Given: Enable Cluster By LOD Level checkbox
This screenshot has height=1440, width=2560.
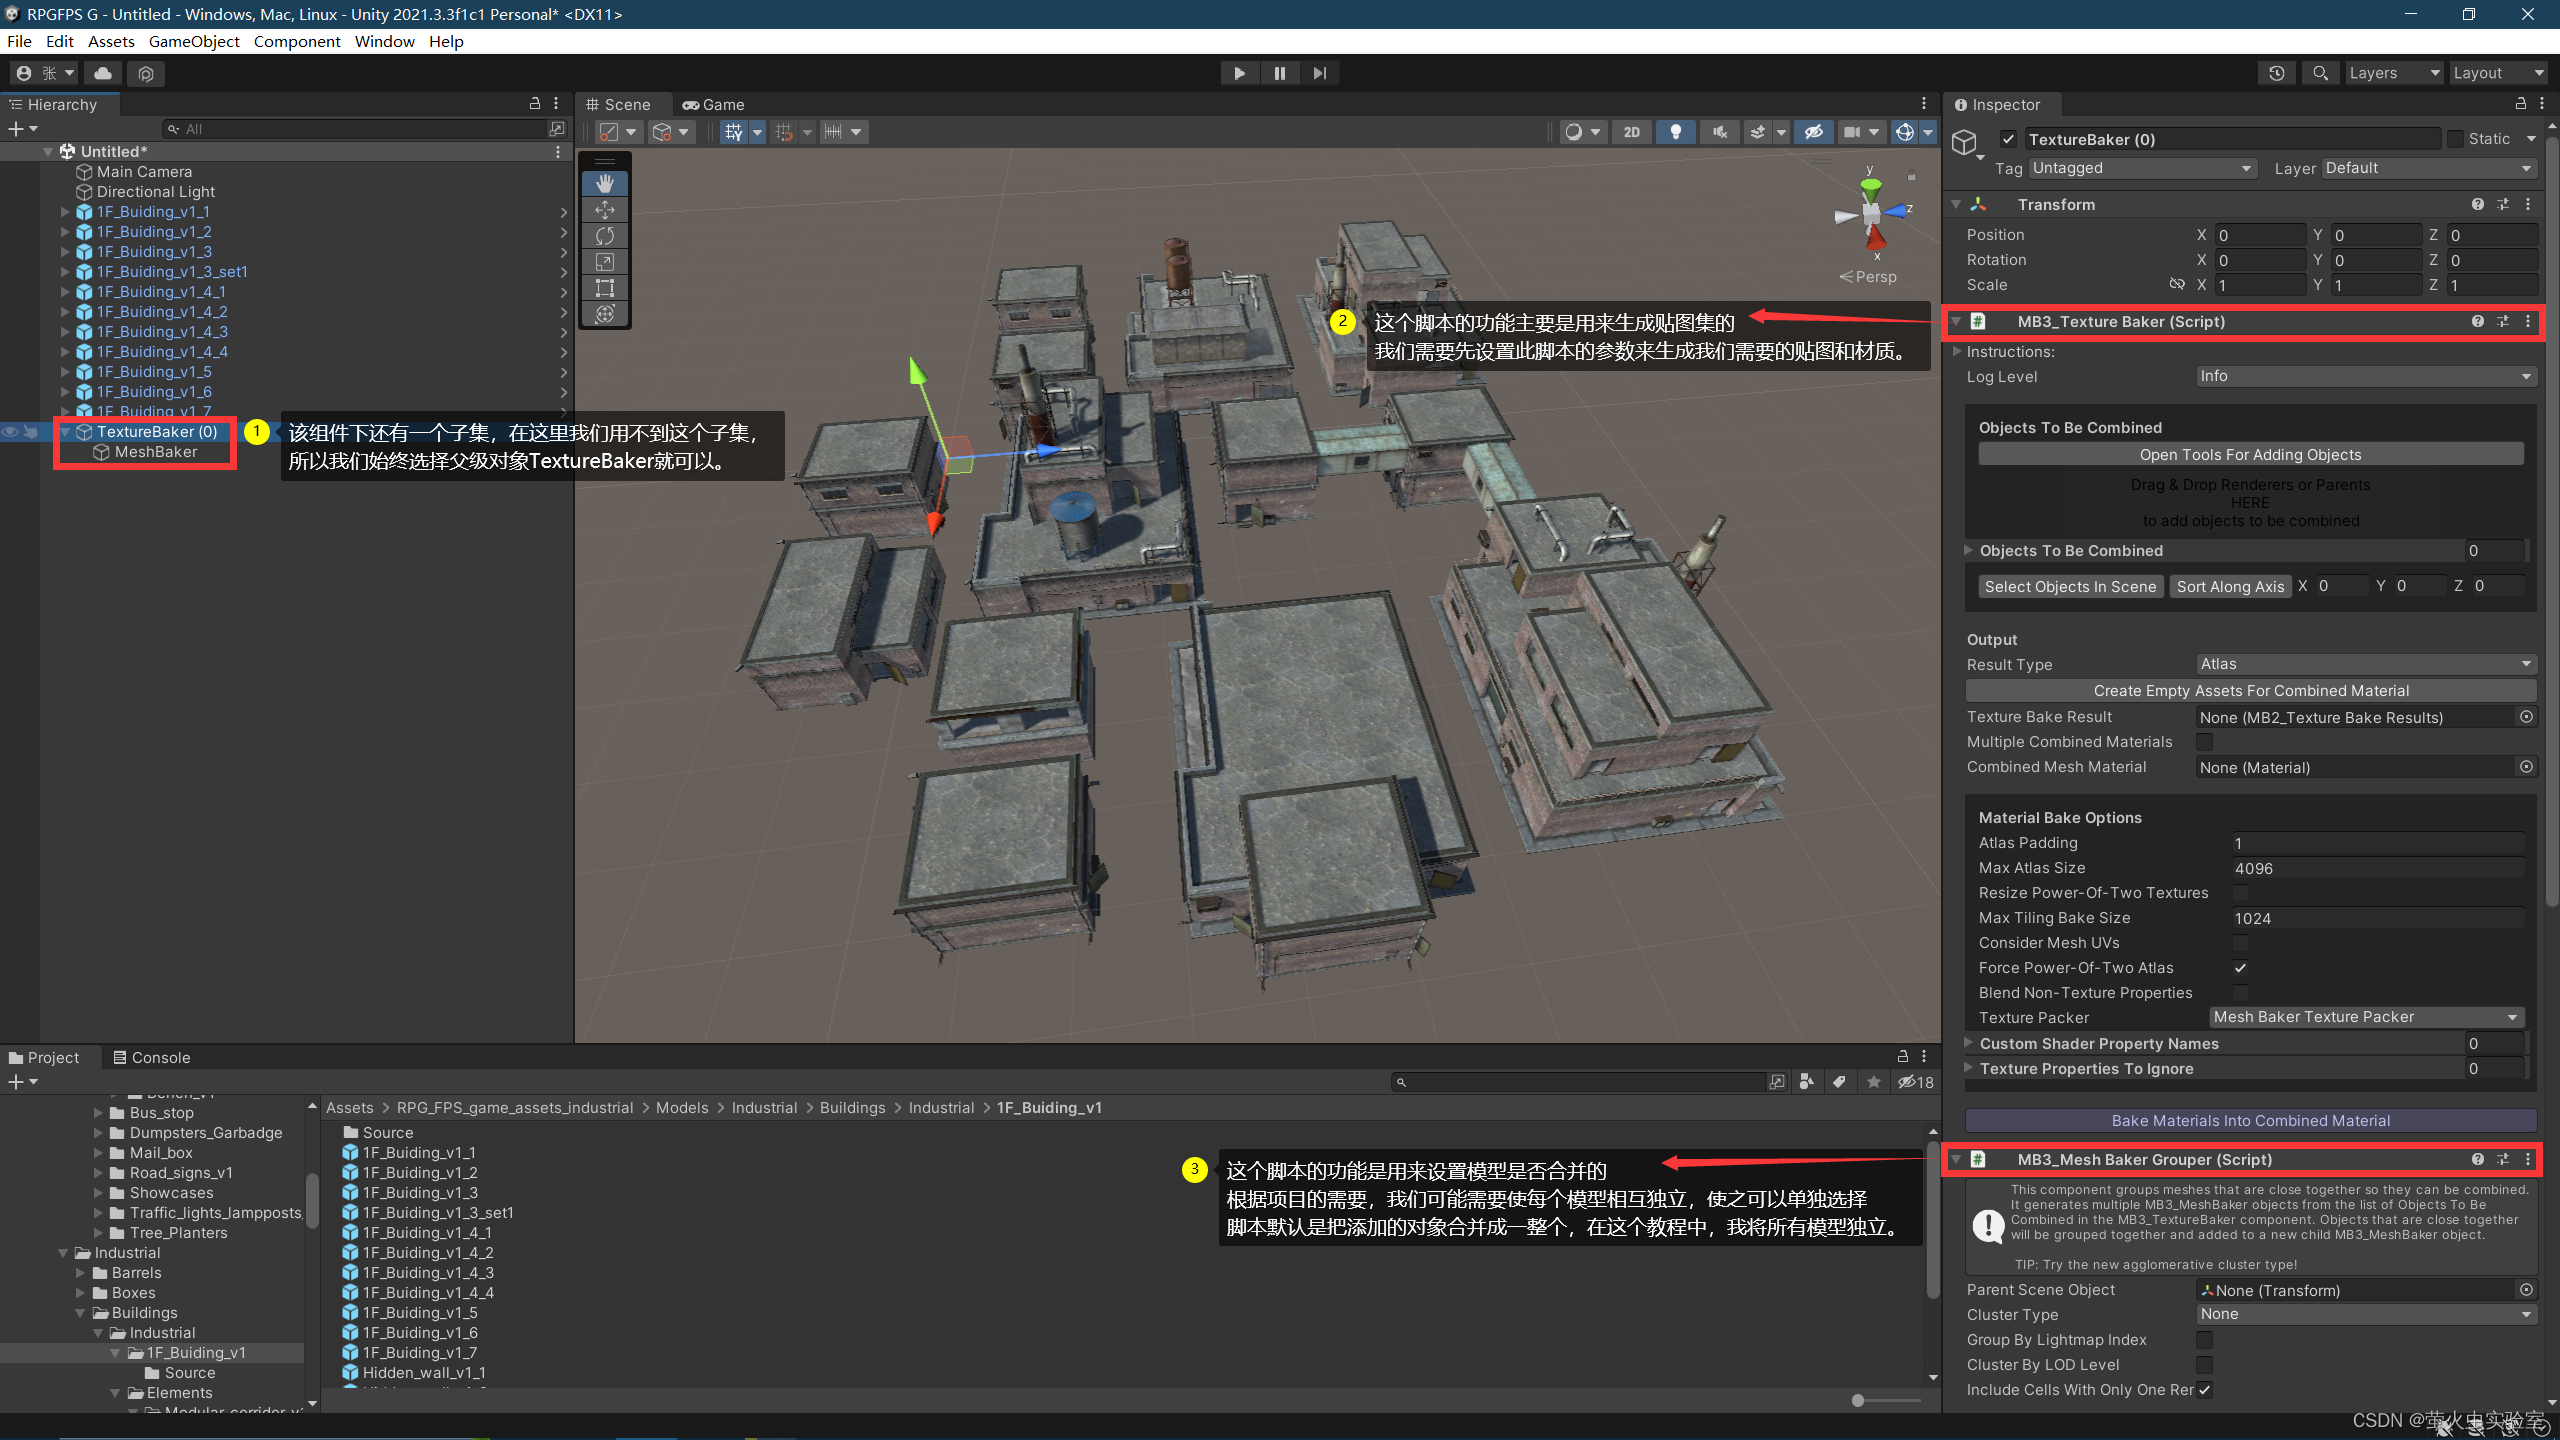Looking at the screenshot, I should (2204, 1365).
